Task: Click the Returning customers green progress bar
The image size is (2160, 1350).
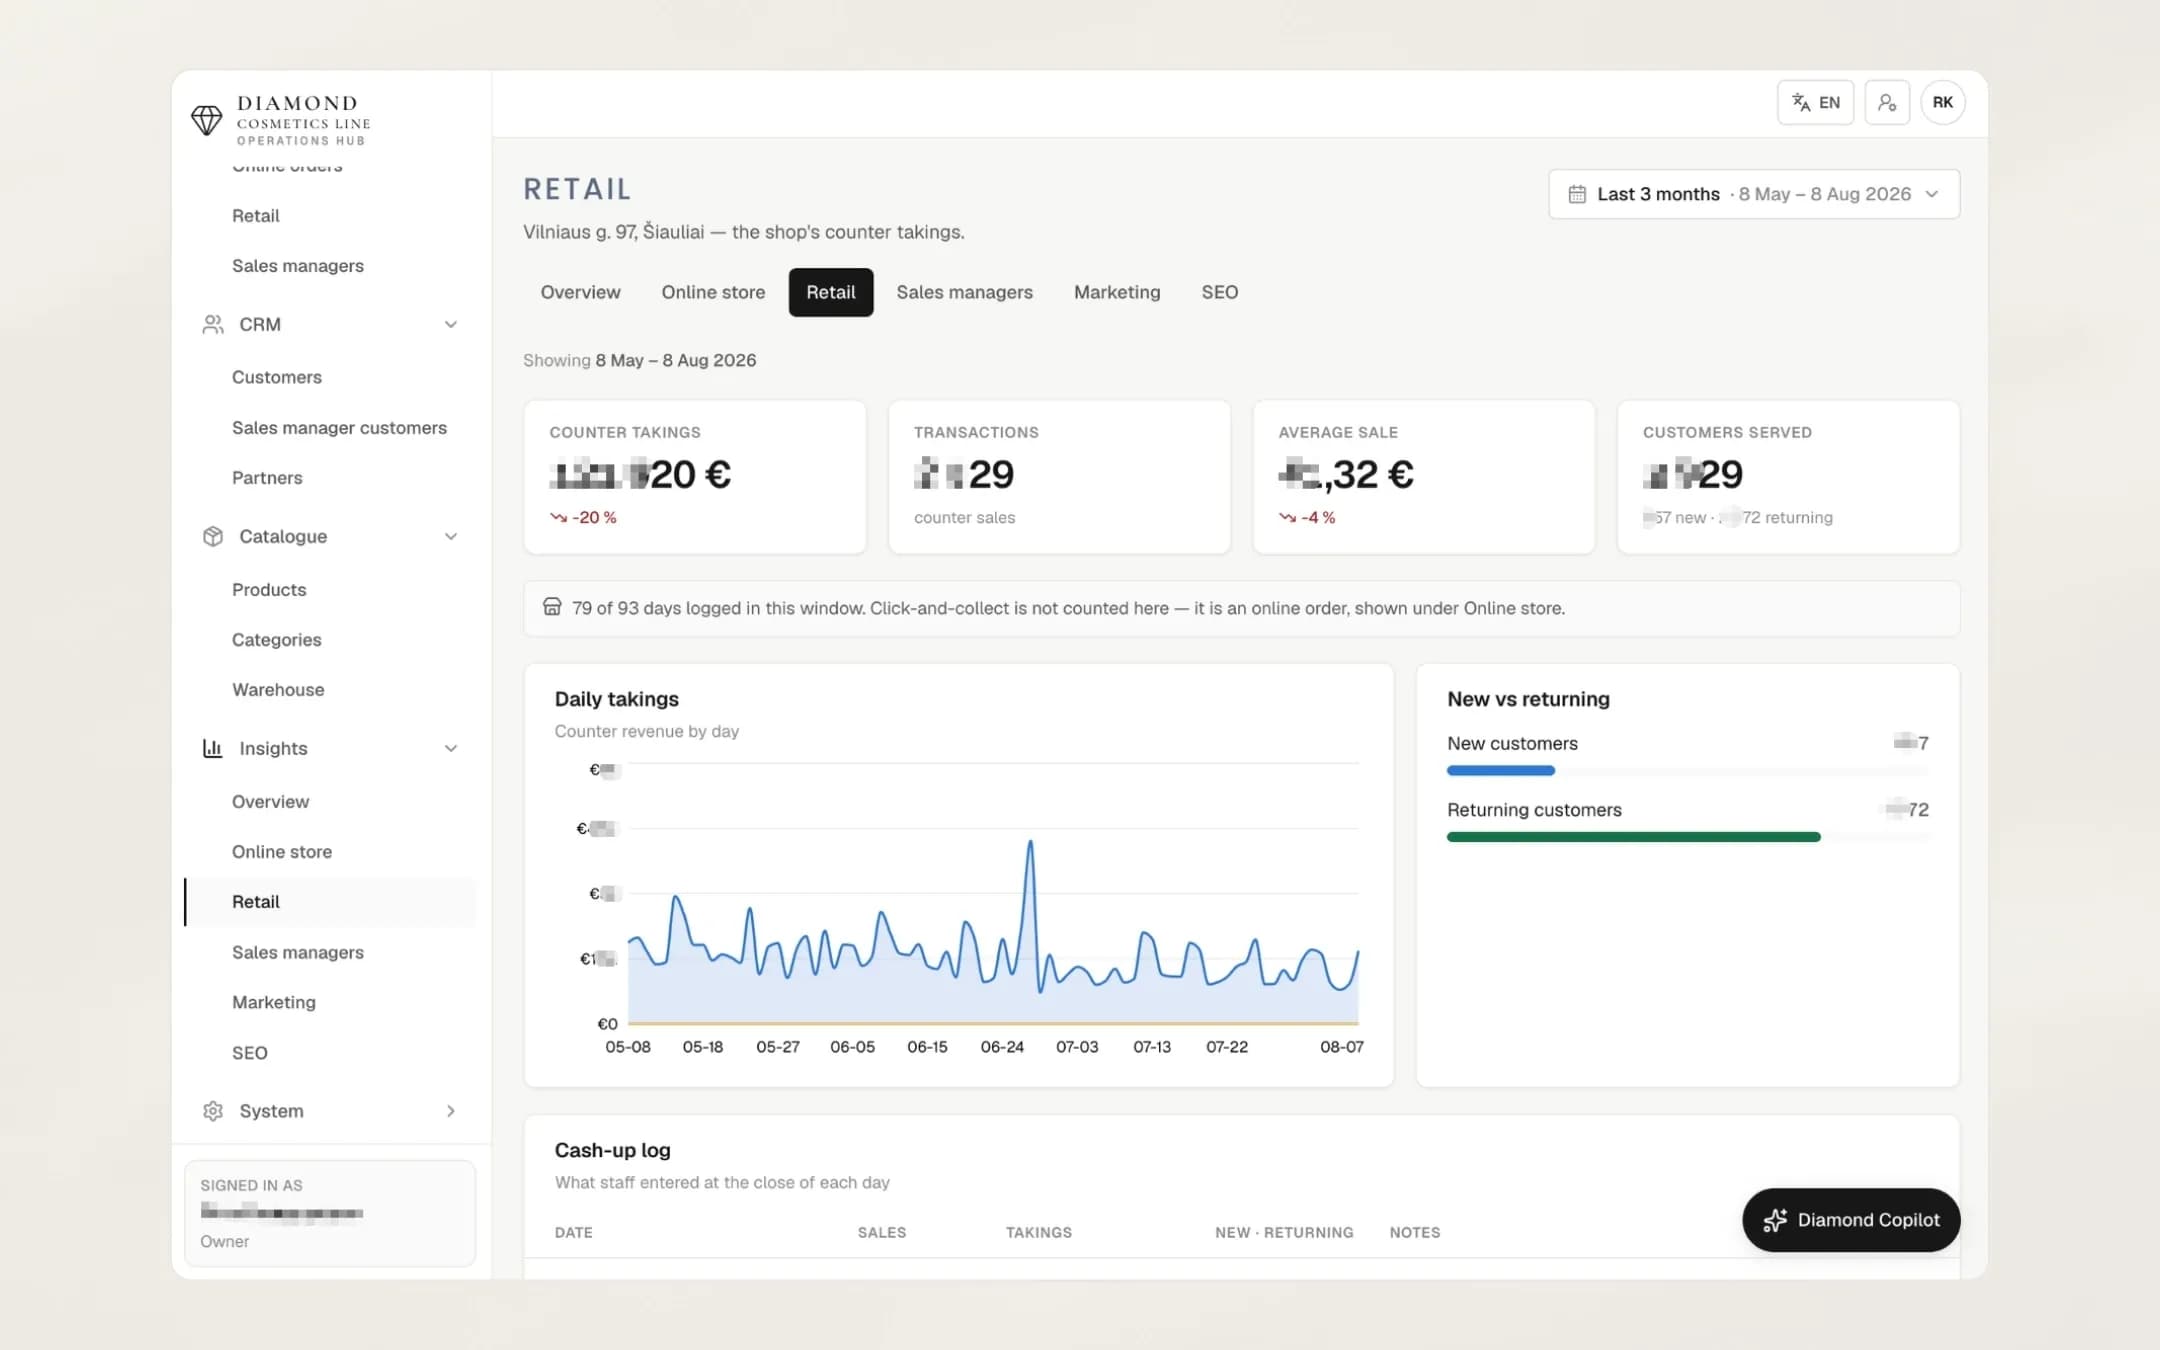Action: [1633, 837]
